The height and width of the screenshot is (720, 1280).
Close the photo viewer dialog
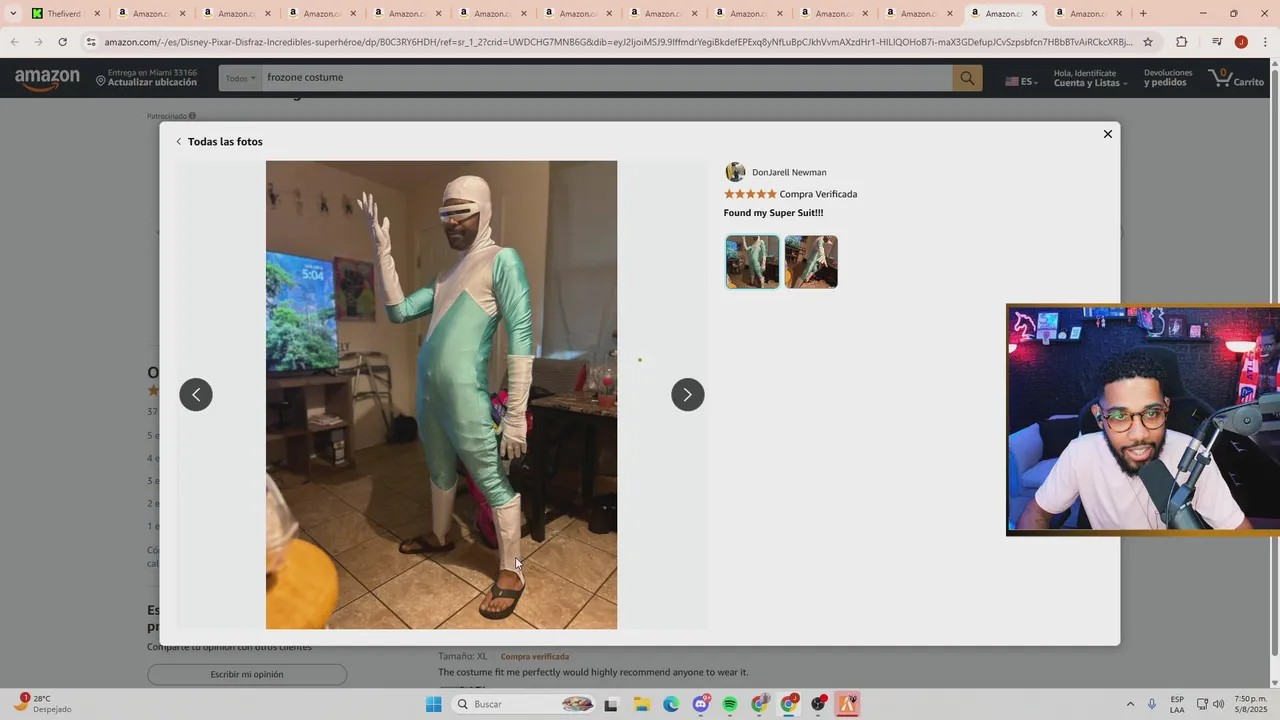(x=1107, y=134)
